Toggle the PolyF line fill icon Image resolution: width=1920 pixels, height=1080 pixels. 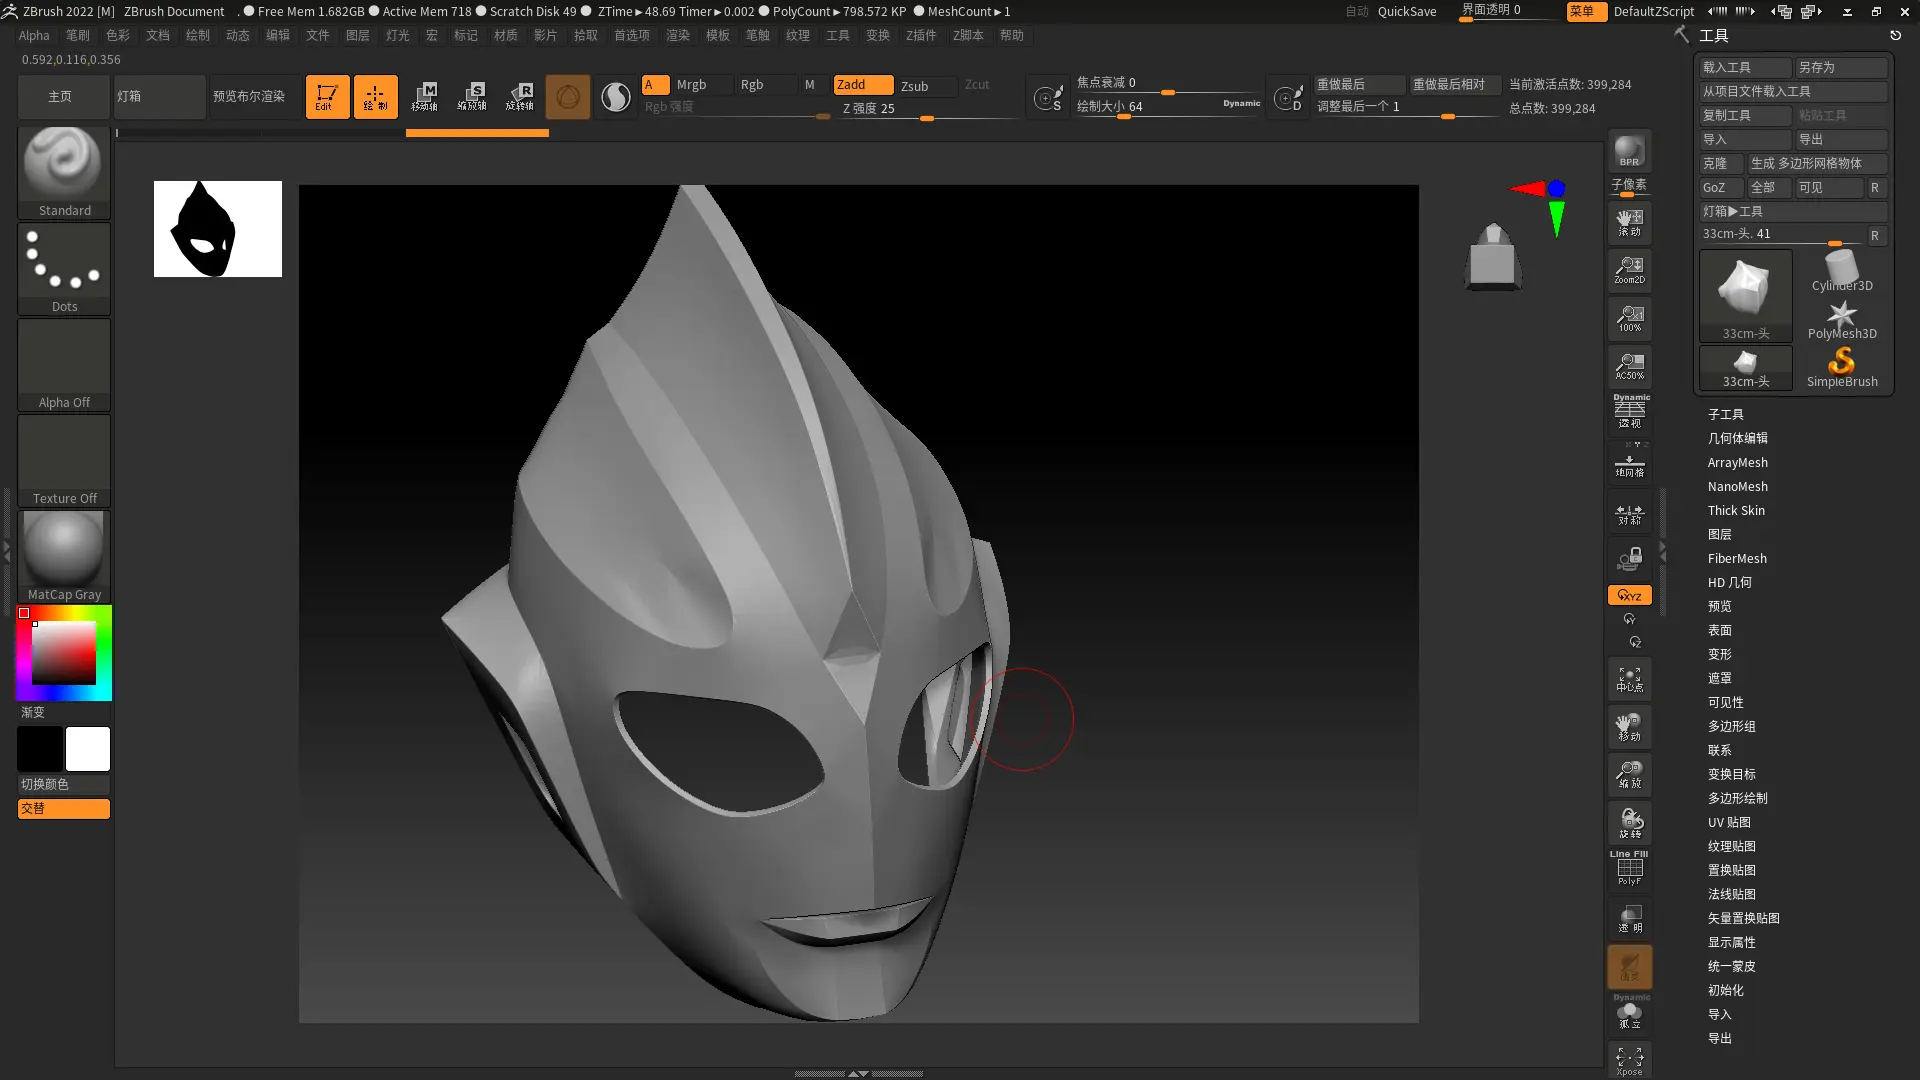pyautogui.click(x=1629, y=868)
